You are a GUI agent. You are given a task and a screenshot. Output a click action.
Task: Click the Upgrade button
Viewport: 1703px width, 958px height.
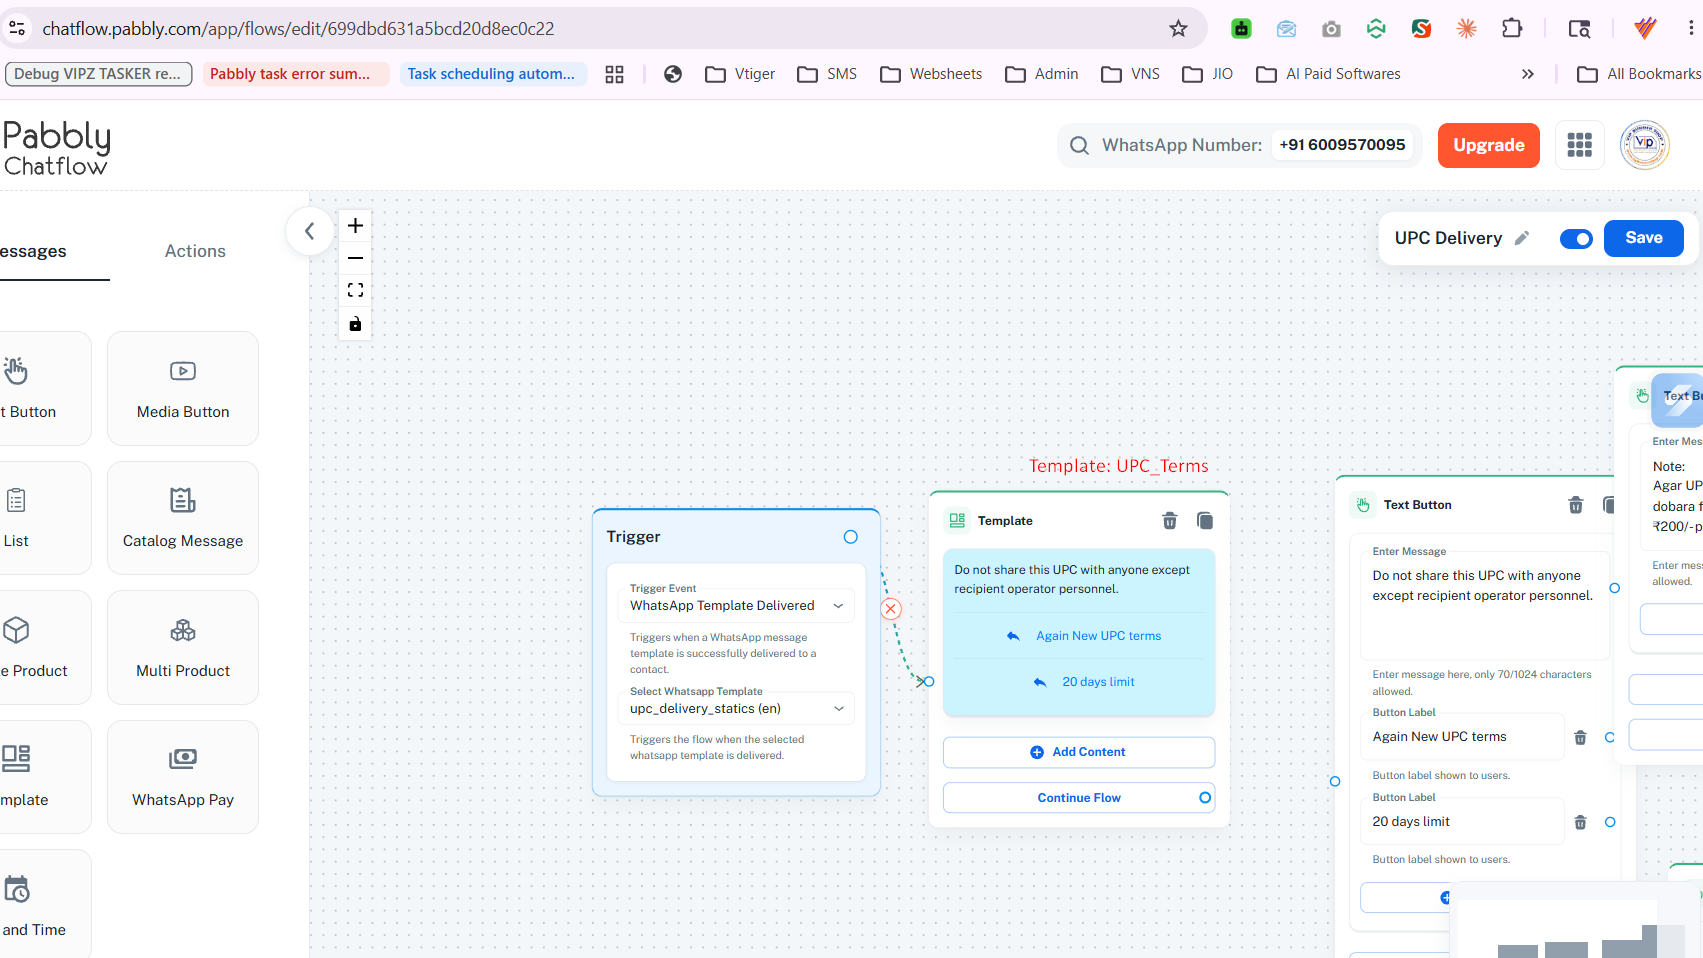pos(1489,145)
